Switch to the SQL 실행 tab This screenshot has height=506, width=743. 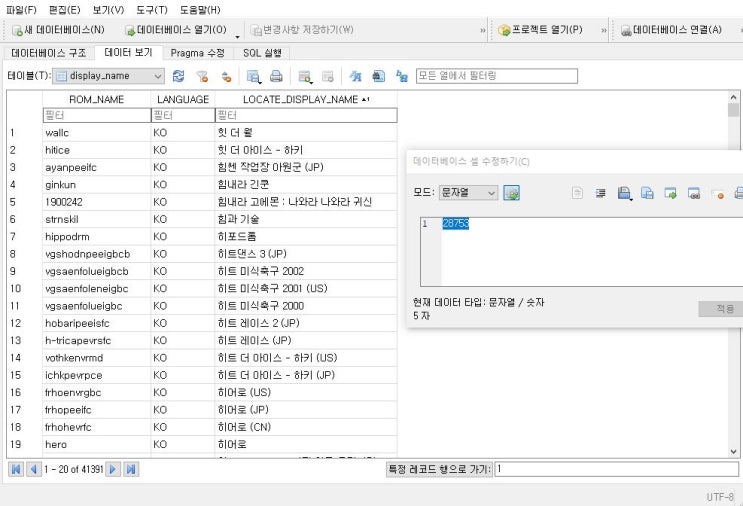coord(263,53)
